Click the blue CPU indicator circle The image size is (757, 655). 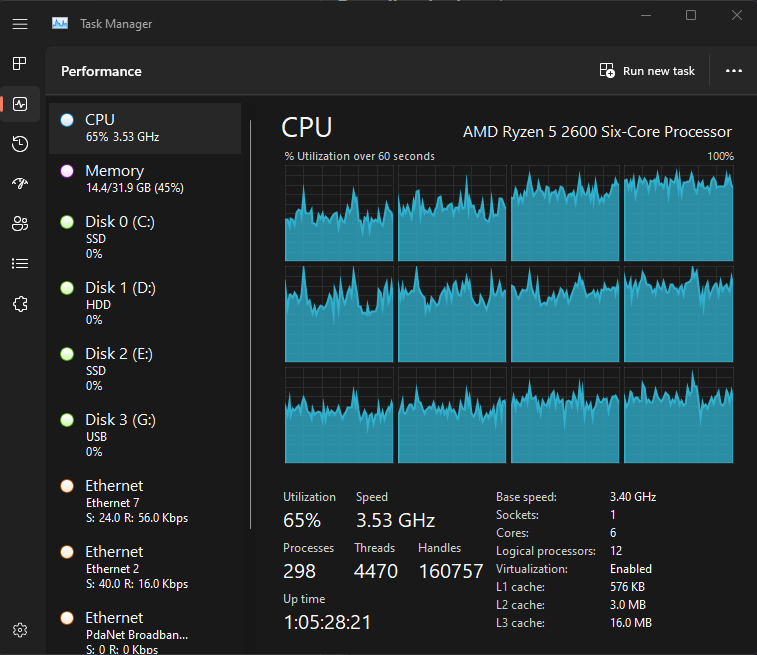[67, 120]
